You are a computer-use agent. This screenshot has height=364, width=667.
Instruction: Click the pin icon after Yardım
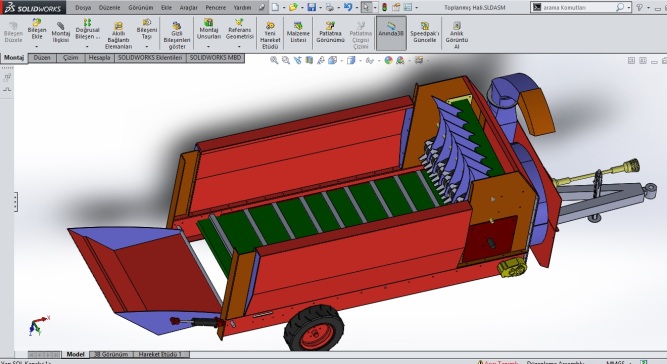(x=262, y=7)
